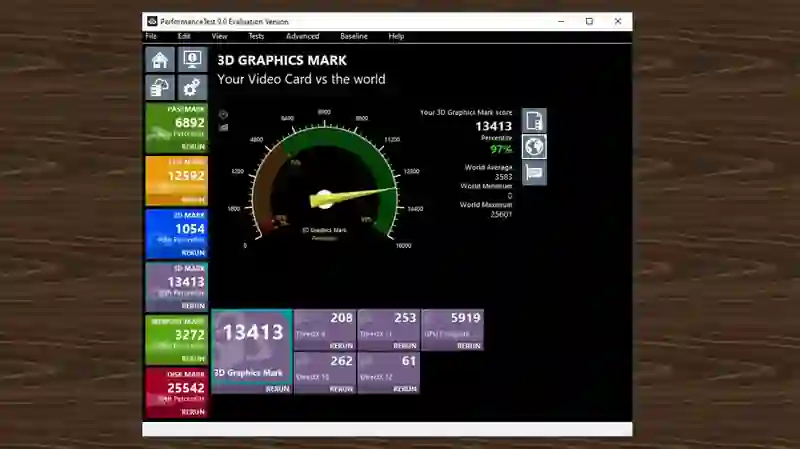Select the DirectX 11 tile scoring 253
Screen dimensions: 800x449
[388, 330]
